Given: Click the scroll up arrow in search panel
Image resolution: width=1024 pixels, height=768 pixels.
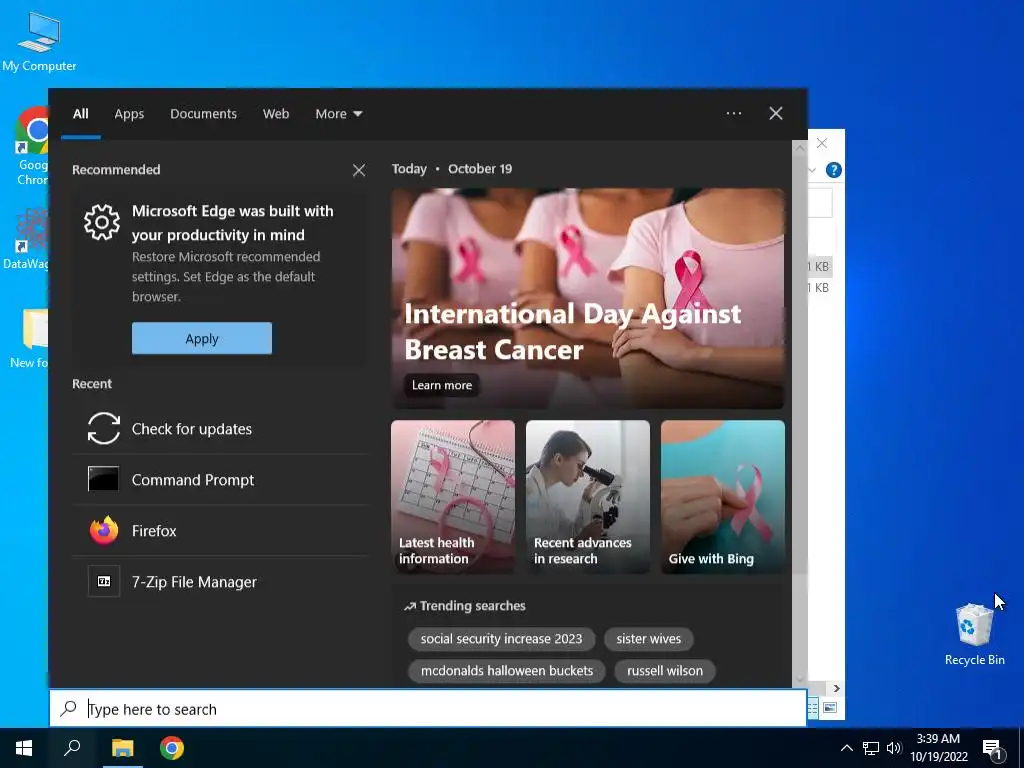Looking at the screenshot, I should 800,148.
